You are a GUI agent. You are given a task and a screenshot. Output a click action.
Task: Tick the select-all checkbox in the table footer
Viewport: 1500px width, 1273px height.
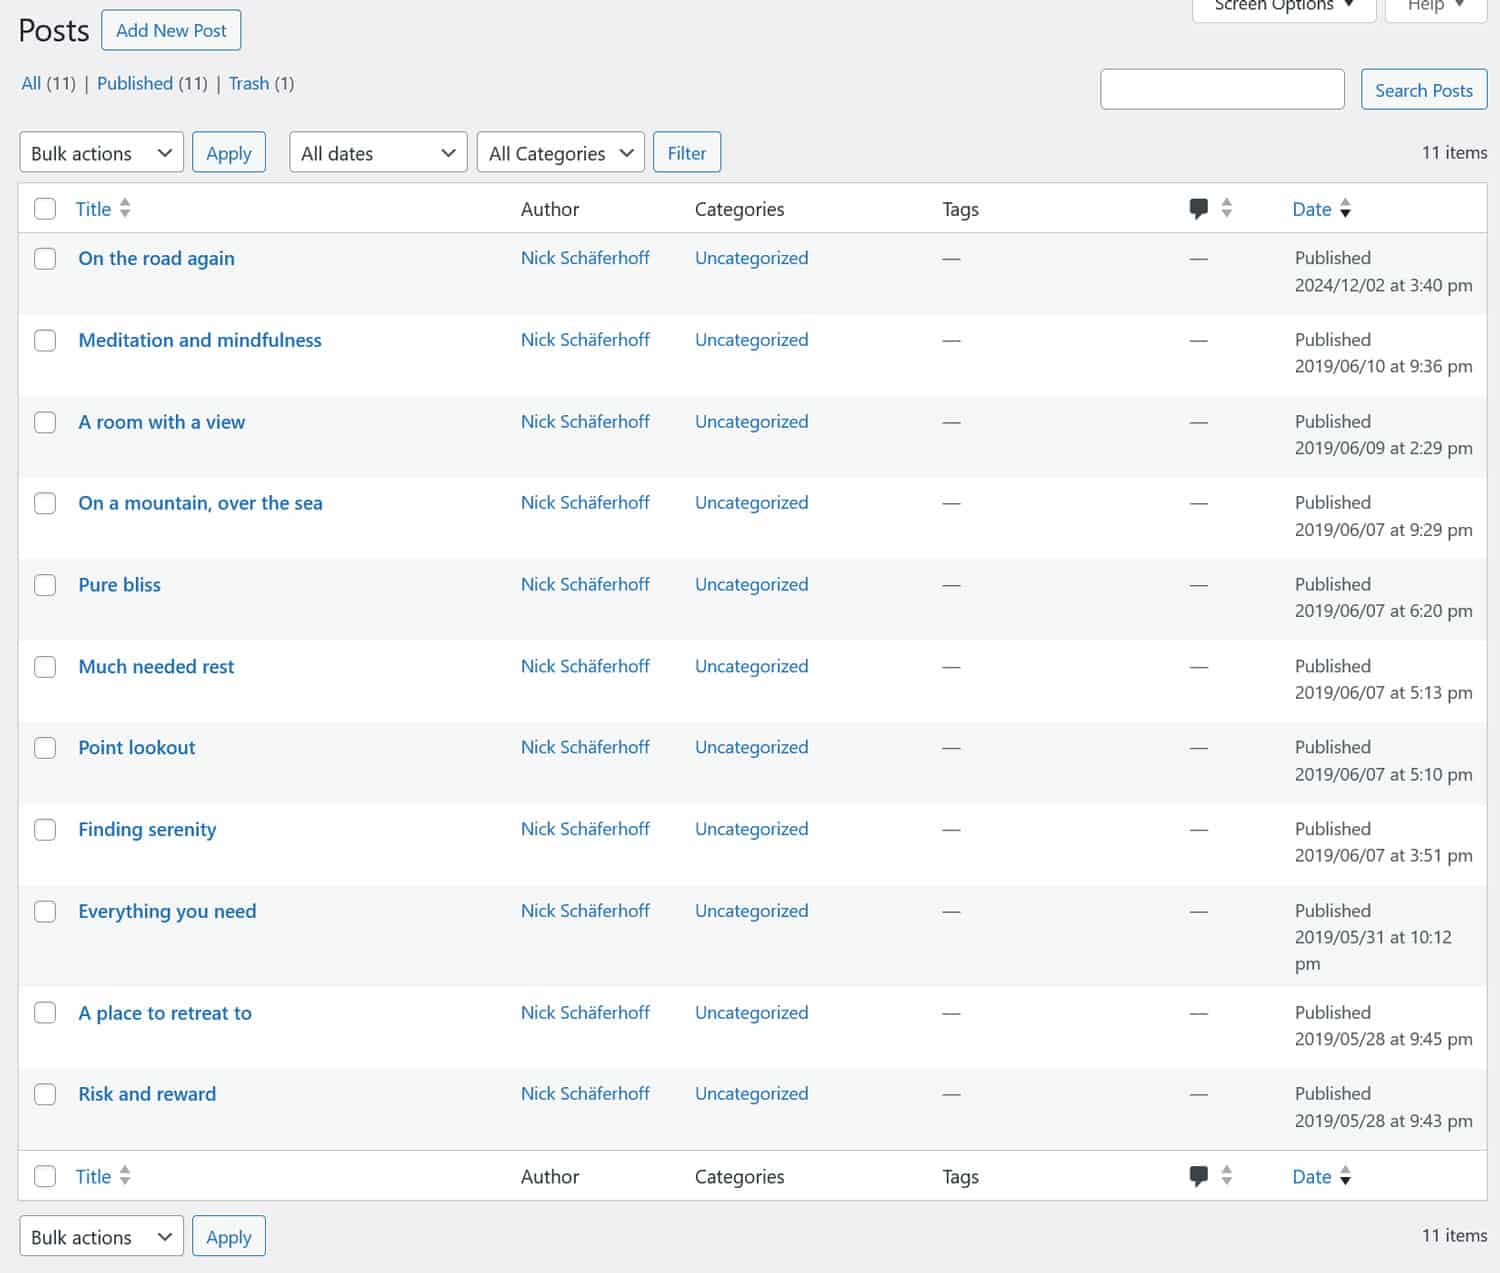pyautogui.click(x=45, y=1176)
